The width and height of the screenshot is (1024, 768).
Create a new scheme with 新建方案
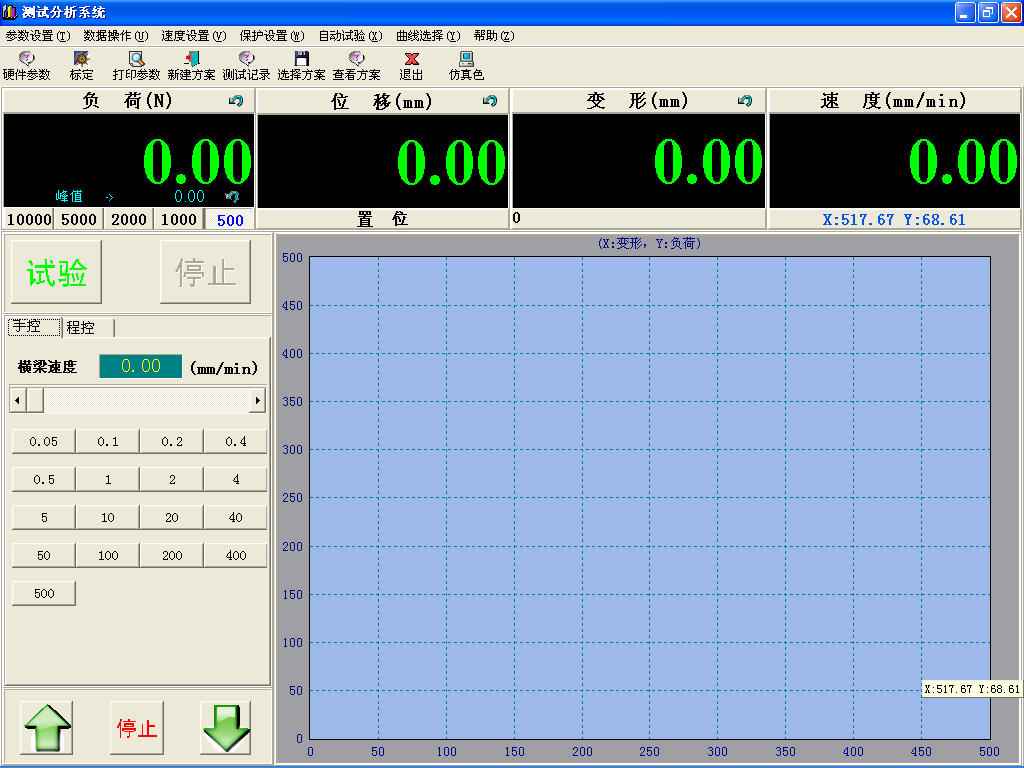[x=191, y=66]
